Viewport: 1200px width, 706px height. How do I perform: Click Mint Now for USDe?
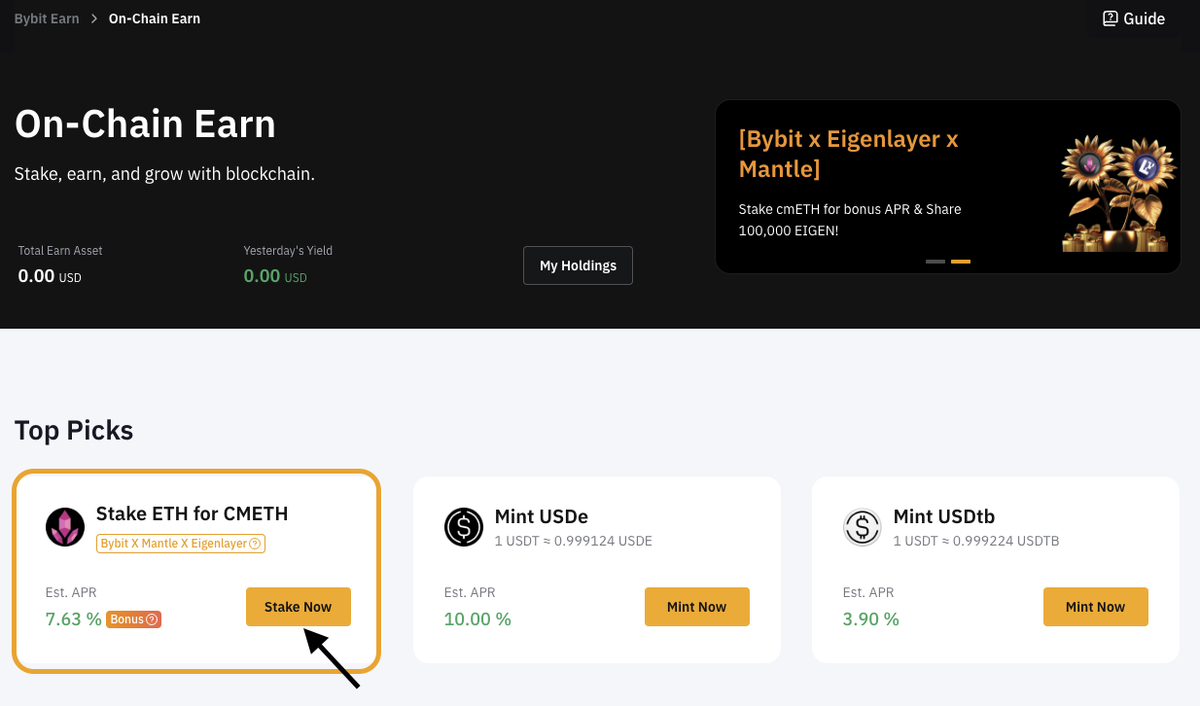point(697,607)
